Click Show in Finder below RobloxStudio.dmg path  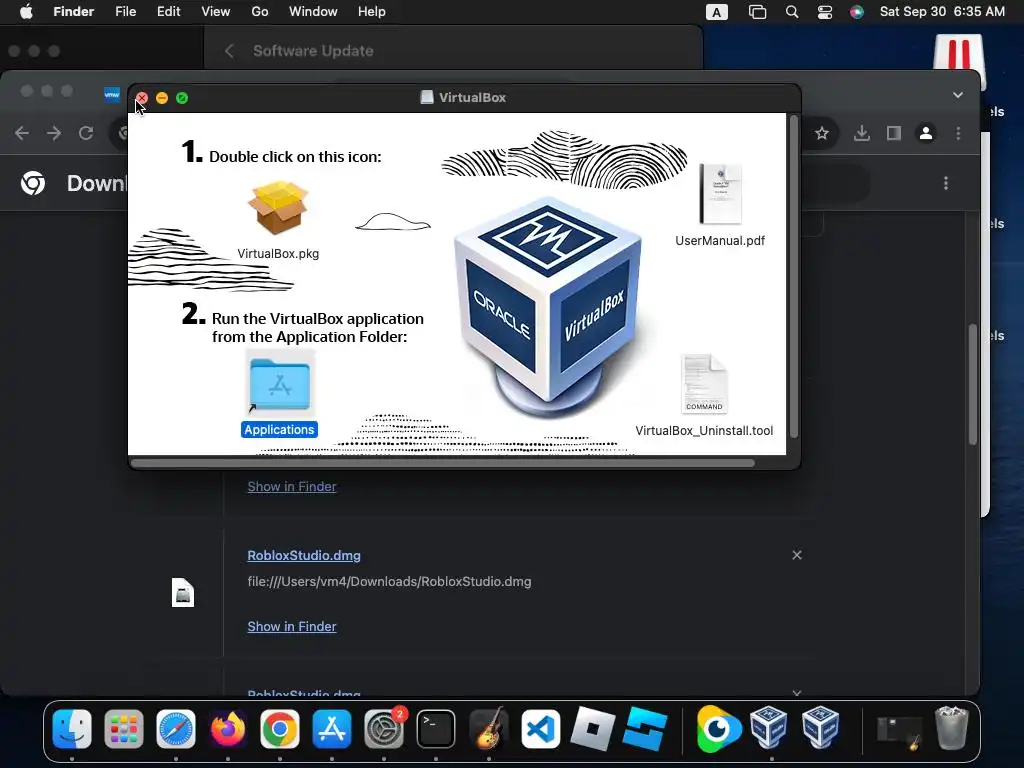click(x=292, y=626)
